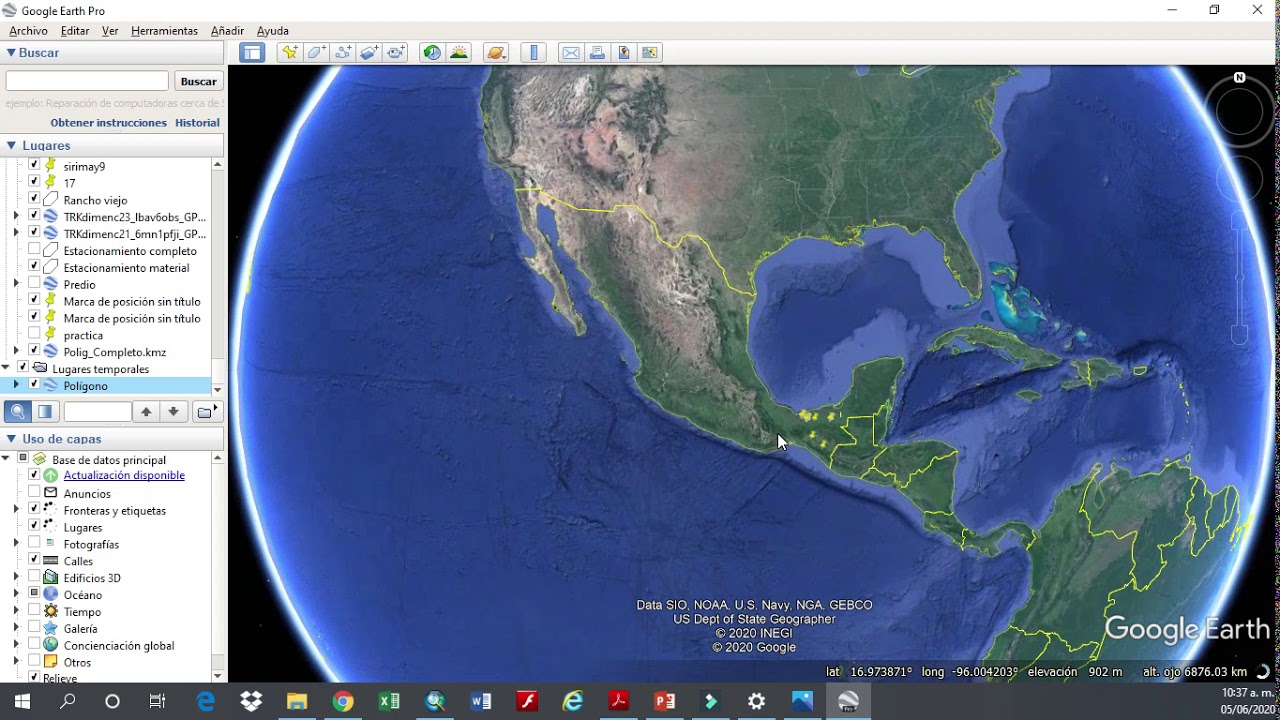Toggle the Estacionamiento material checkbox
This screenshot has height=720, width=1280.
[34, 267]
